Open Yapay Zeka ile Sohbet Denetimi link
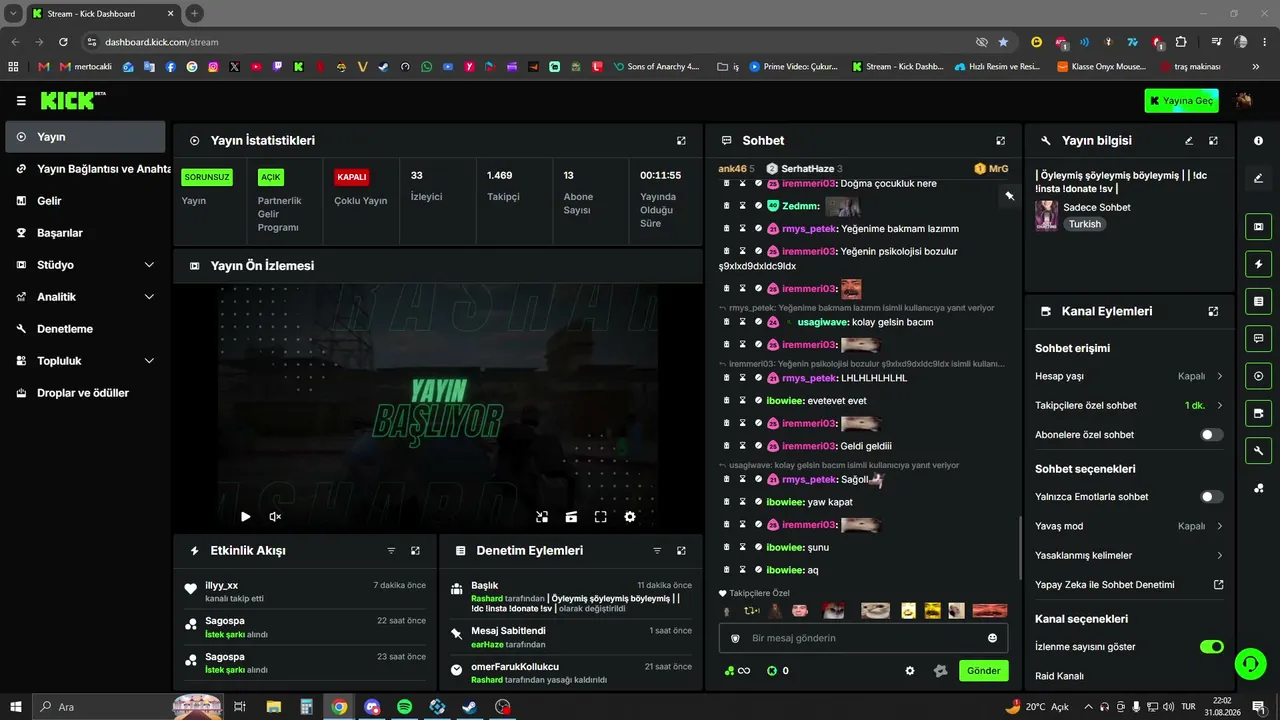The width and height of the screenshot is (1280, 720). (x=1130, y=585)
